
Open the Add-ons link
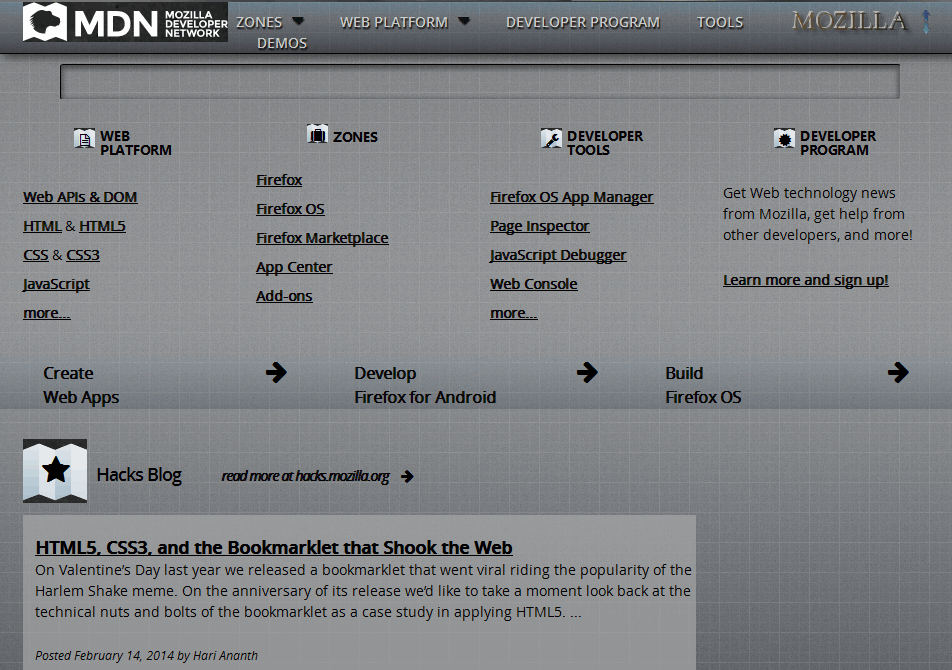tap(284, 296)
